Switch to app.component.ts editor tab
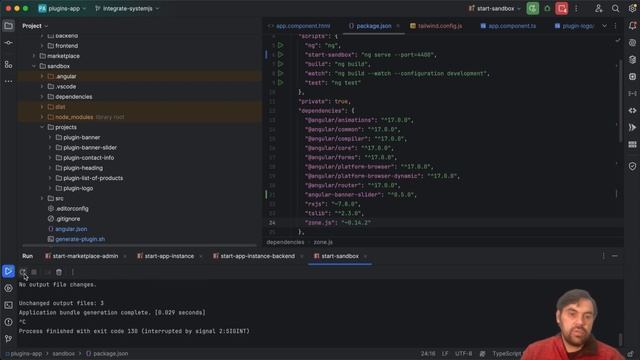 (508, 26)
